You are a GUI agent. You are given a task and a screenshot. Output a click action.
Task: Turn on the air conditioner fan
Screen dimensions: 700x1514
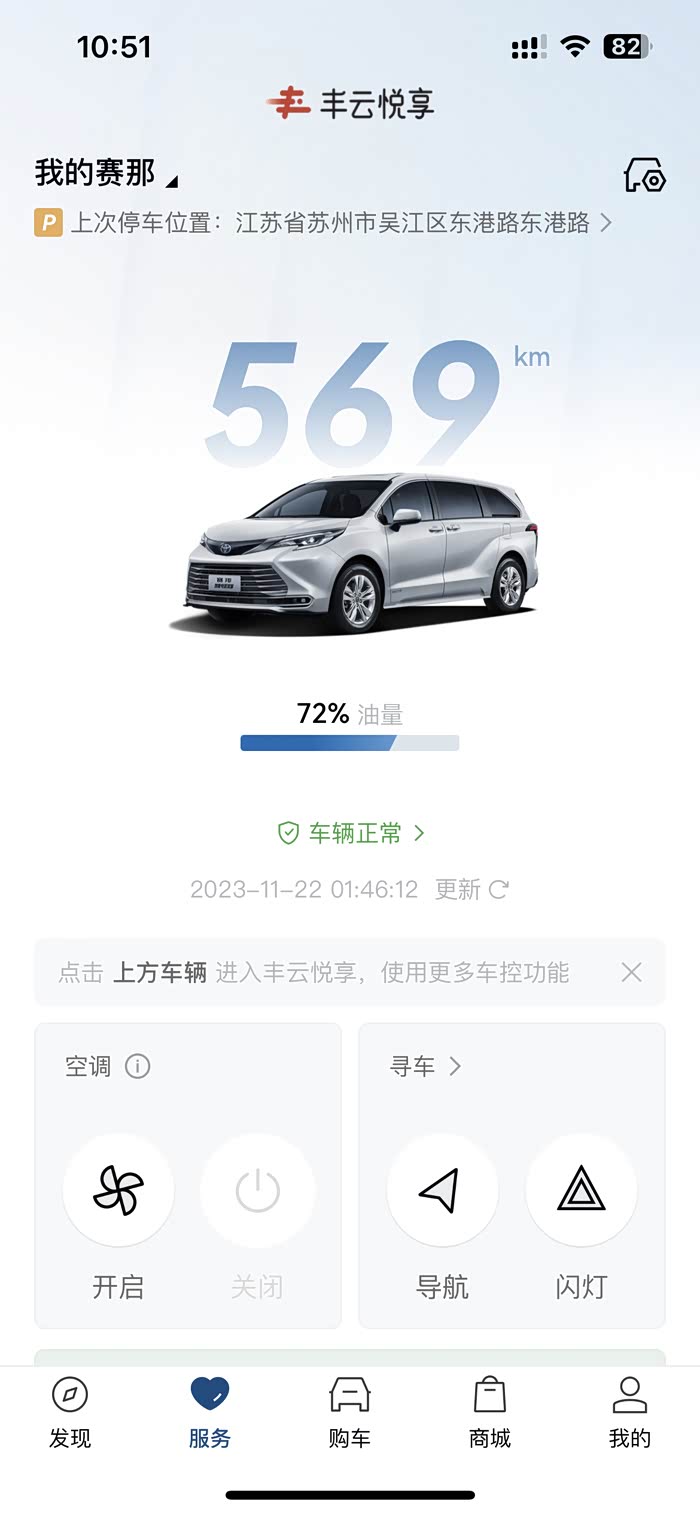point(118,1191)
